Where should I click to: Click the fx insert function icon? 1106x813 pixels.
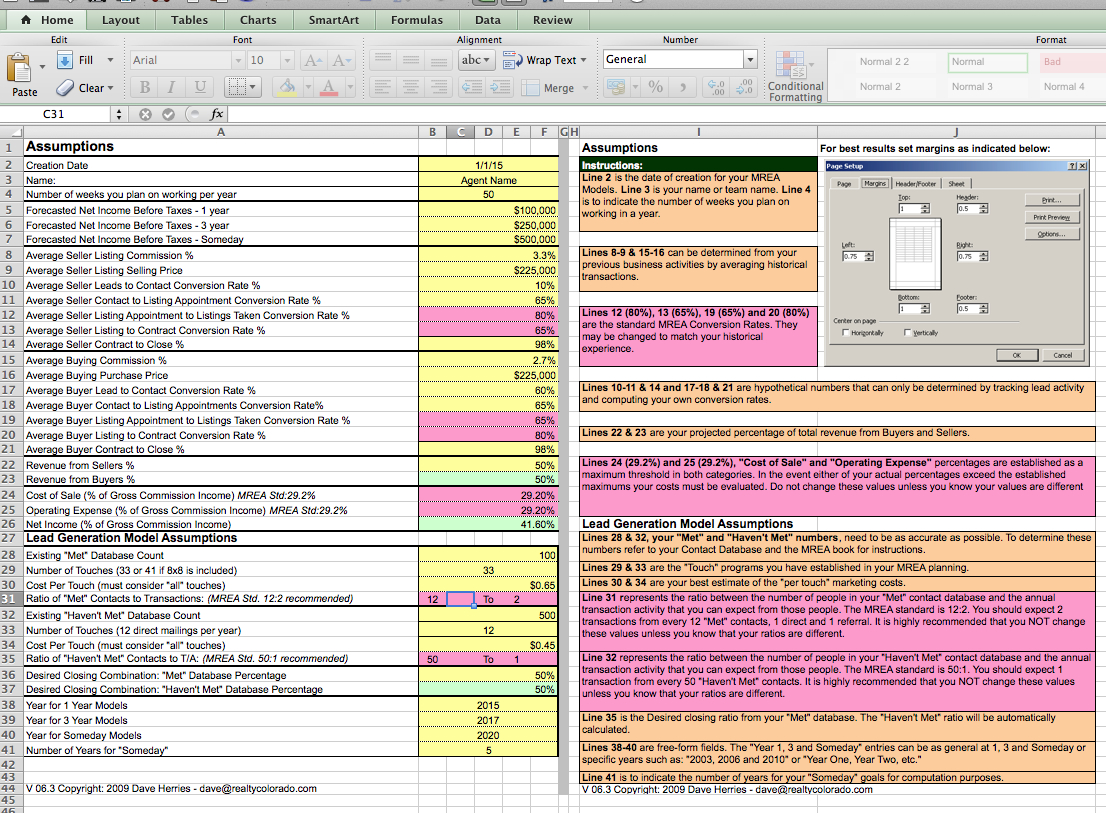tap(217, 114)
